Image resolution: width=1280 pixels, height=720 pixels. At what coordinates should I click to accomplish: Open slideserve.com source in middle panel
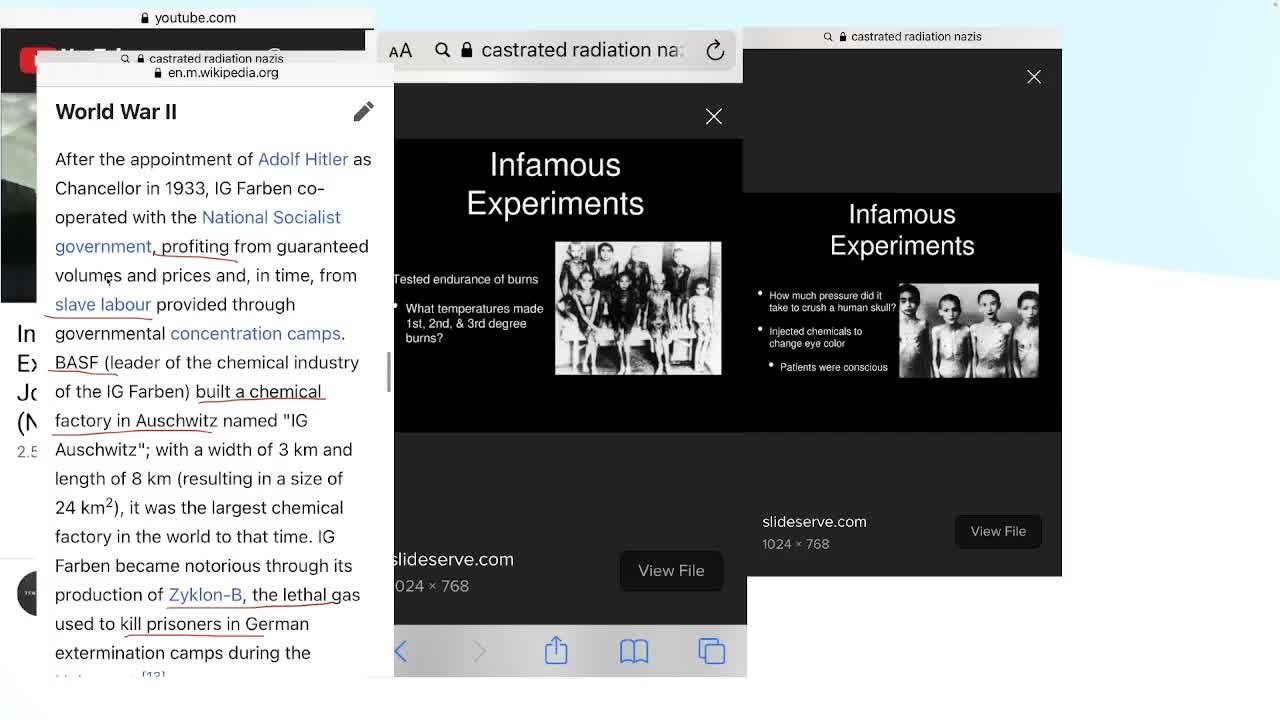(x=453, y=560)
